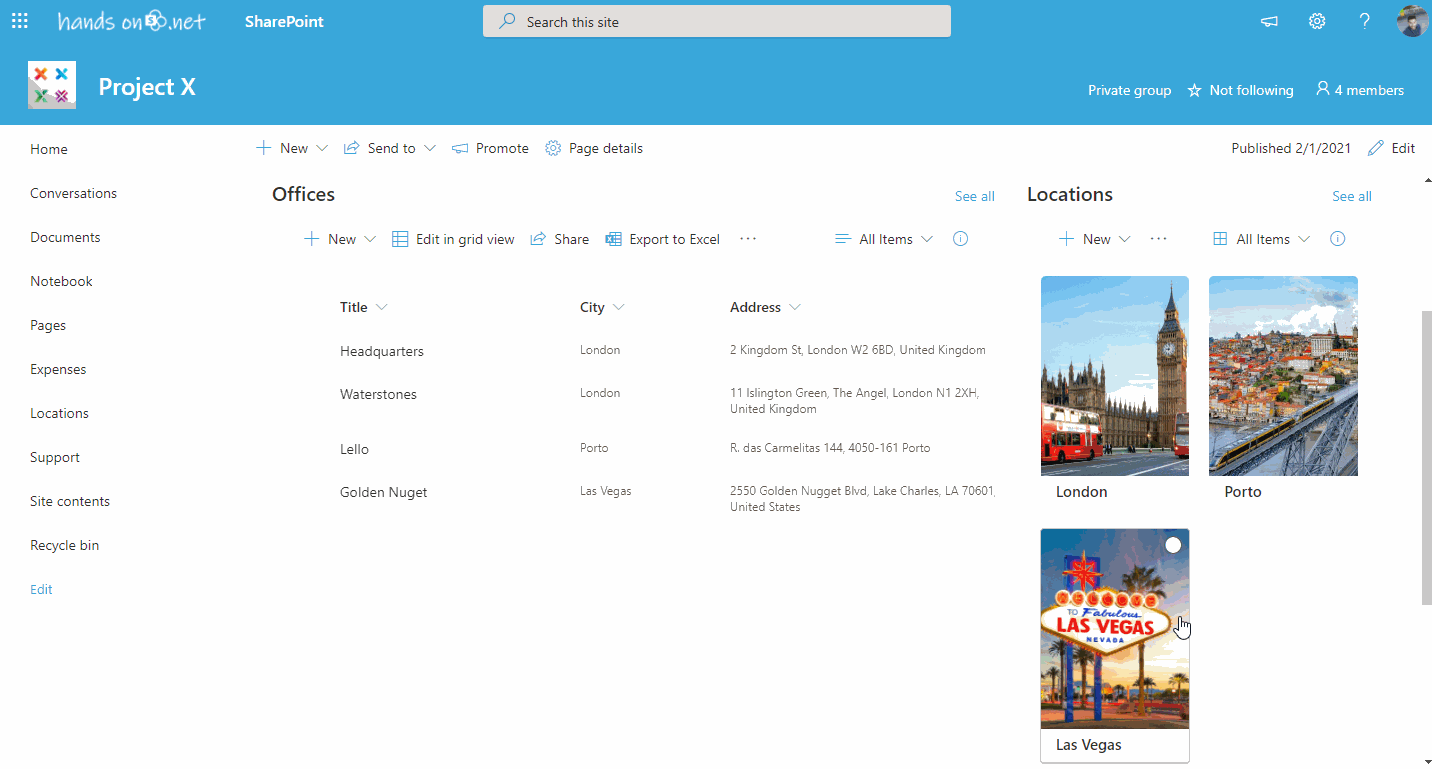
Task: Click the Project X site logo
Action: coord(52,86)
